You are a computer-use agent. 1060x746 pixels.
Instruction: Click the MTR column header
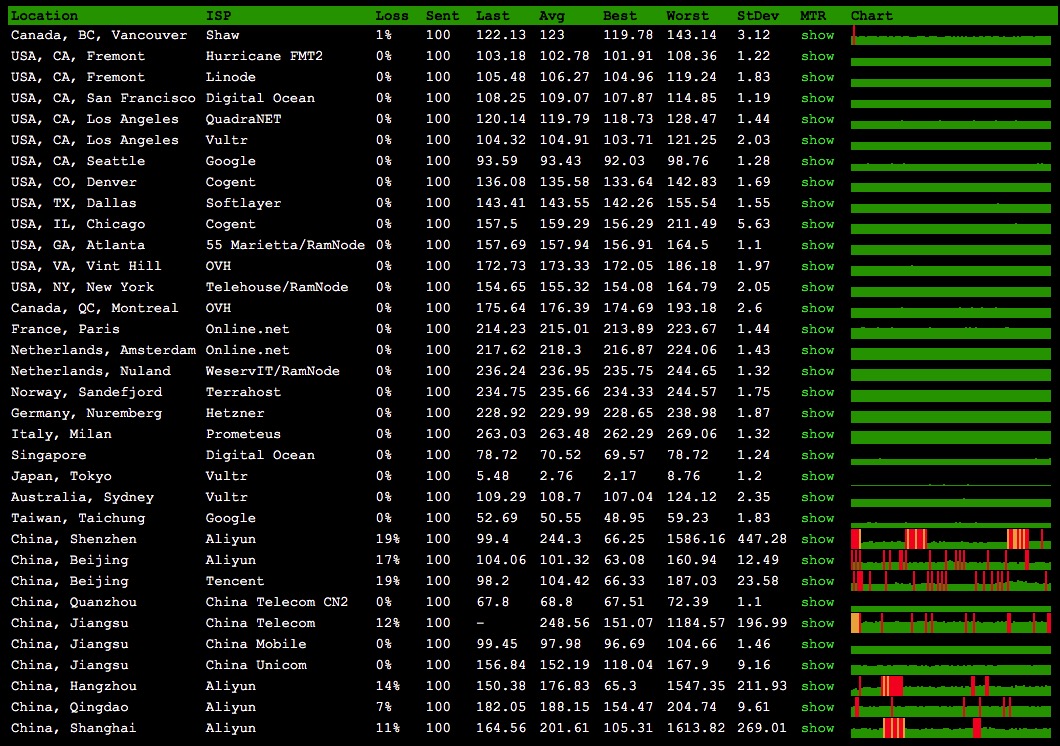(813, 15)
